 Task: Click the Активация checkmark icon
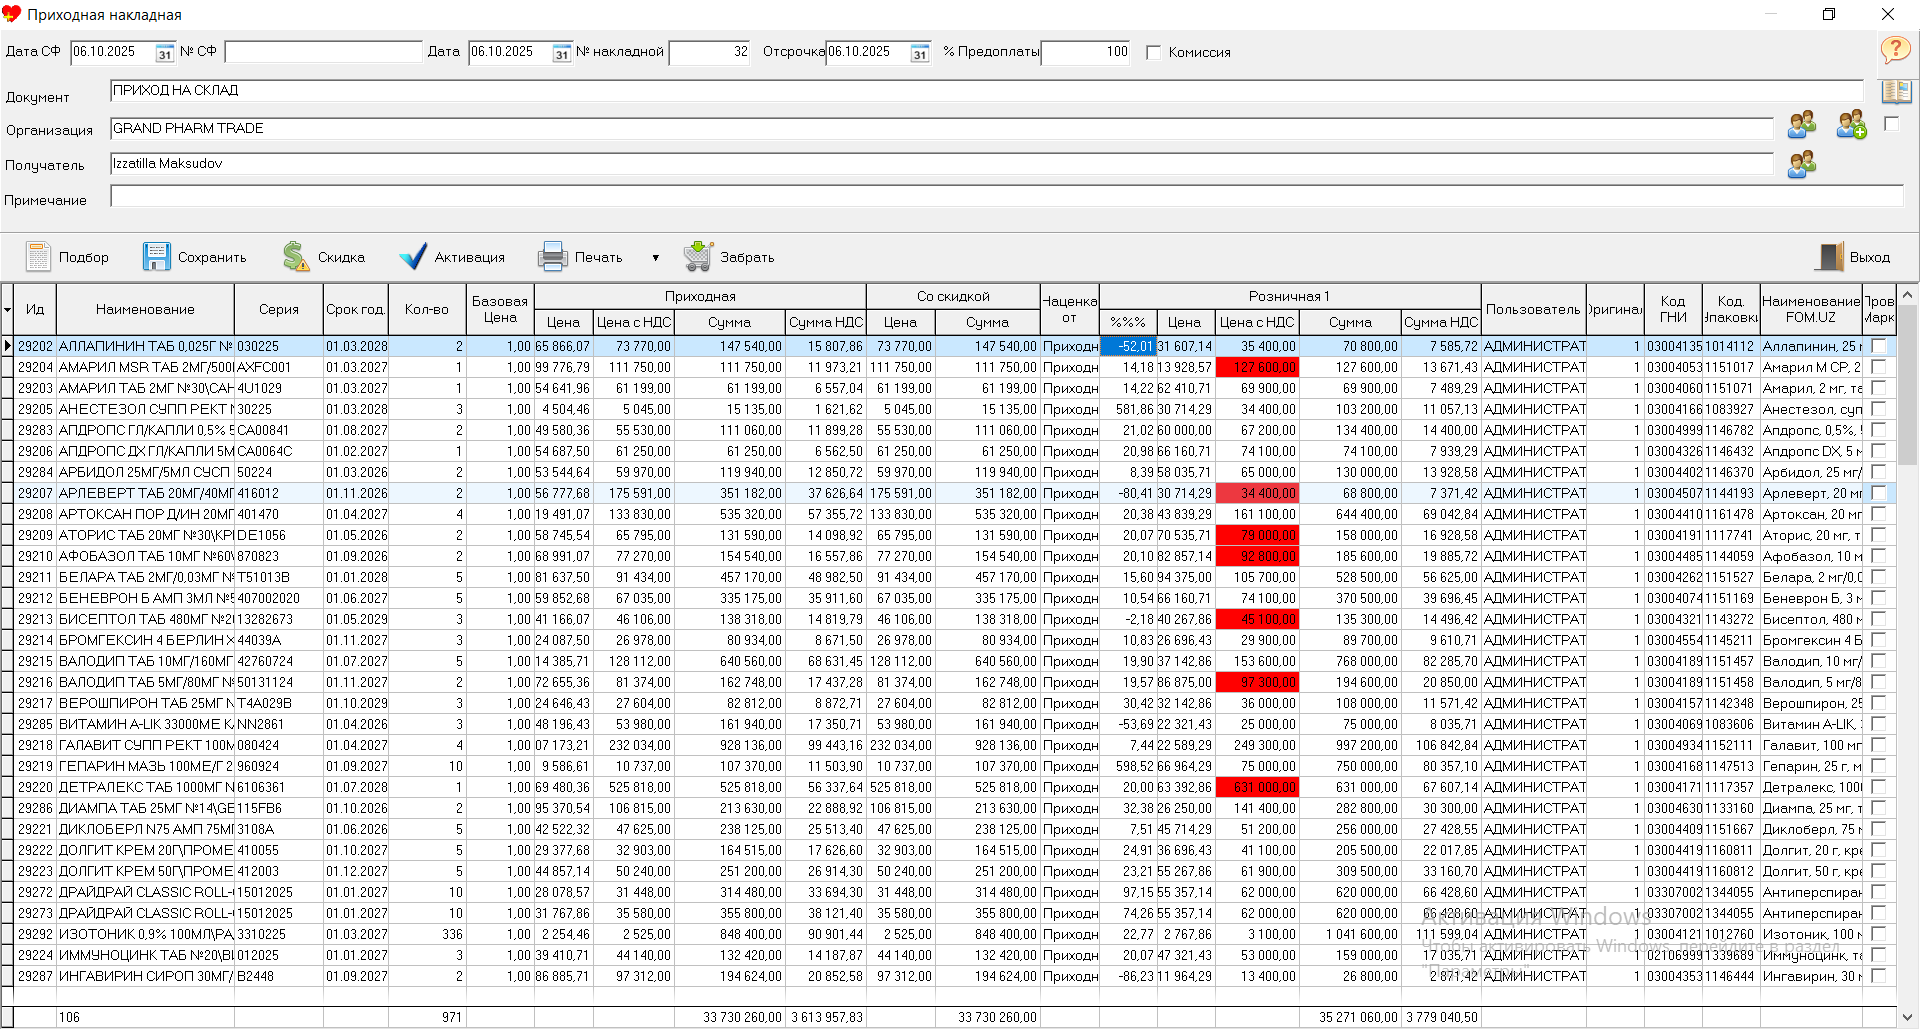(x=413, y=257)
